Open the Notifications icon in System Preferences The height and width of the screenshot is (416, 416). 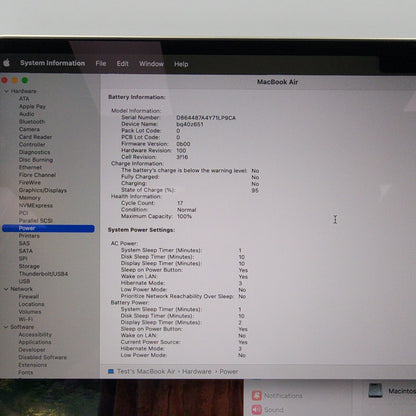click(257, 396)
